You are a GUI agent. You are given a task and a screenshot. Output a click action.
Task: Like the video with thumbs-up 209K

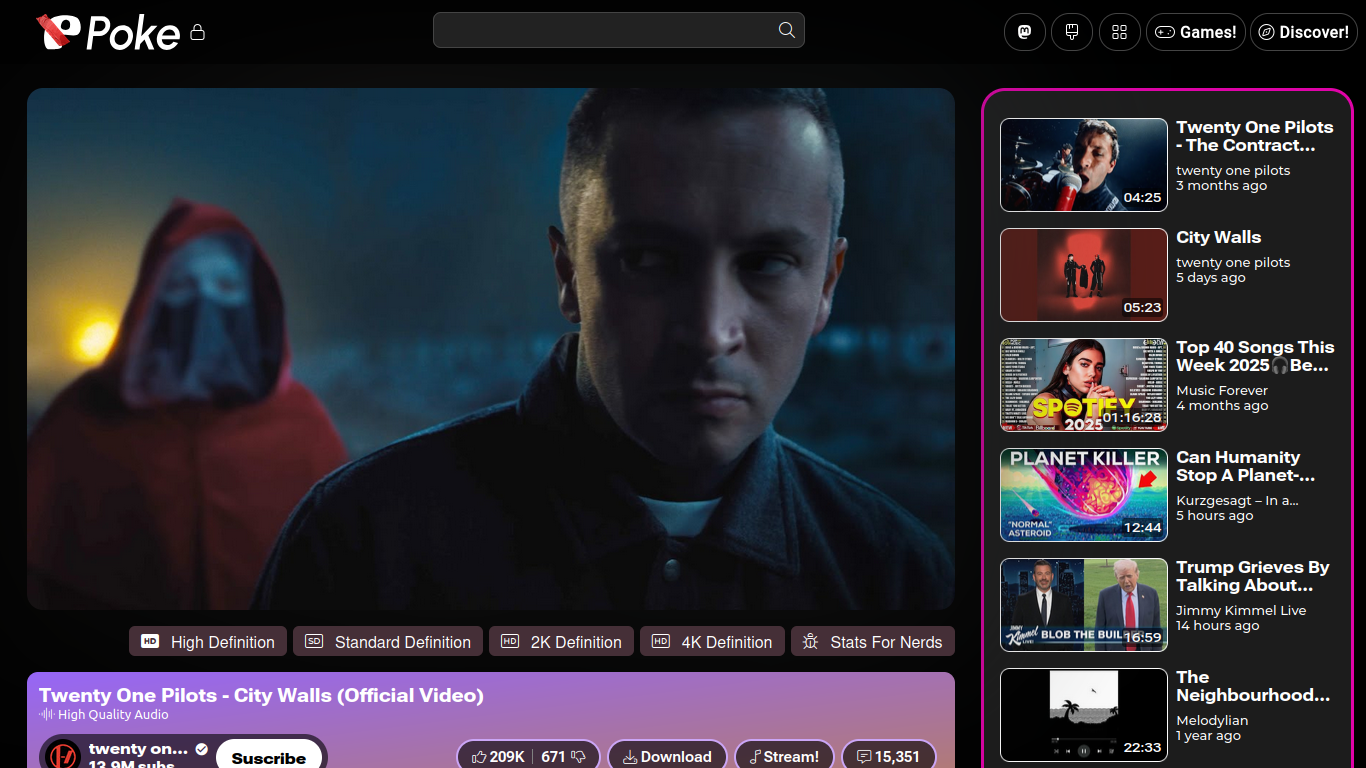pyautogui.click(x=498, y=757)
